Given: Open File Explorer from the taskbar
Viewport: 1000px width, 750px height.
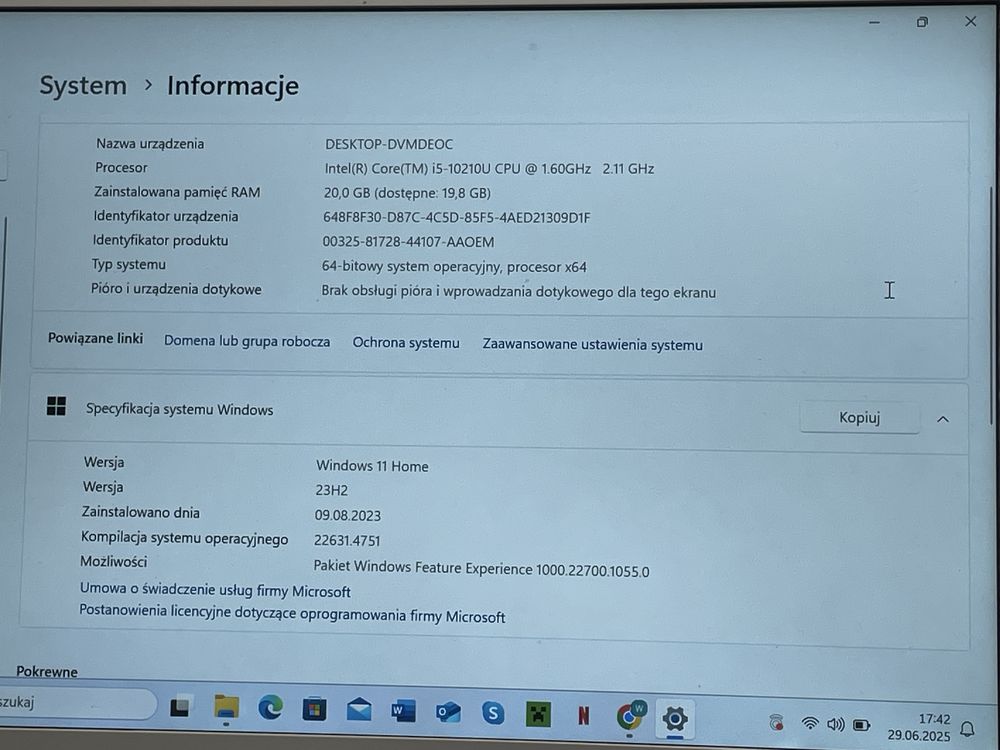Looking at the screenshot, I should coord(226,707).
